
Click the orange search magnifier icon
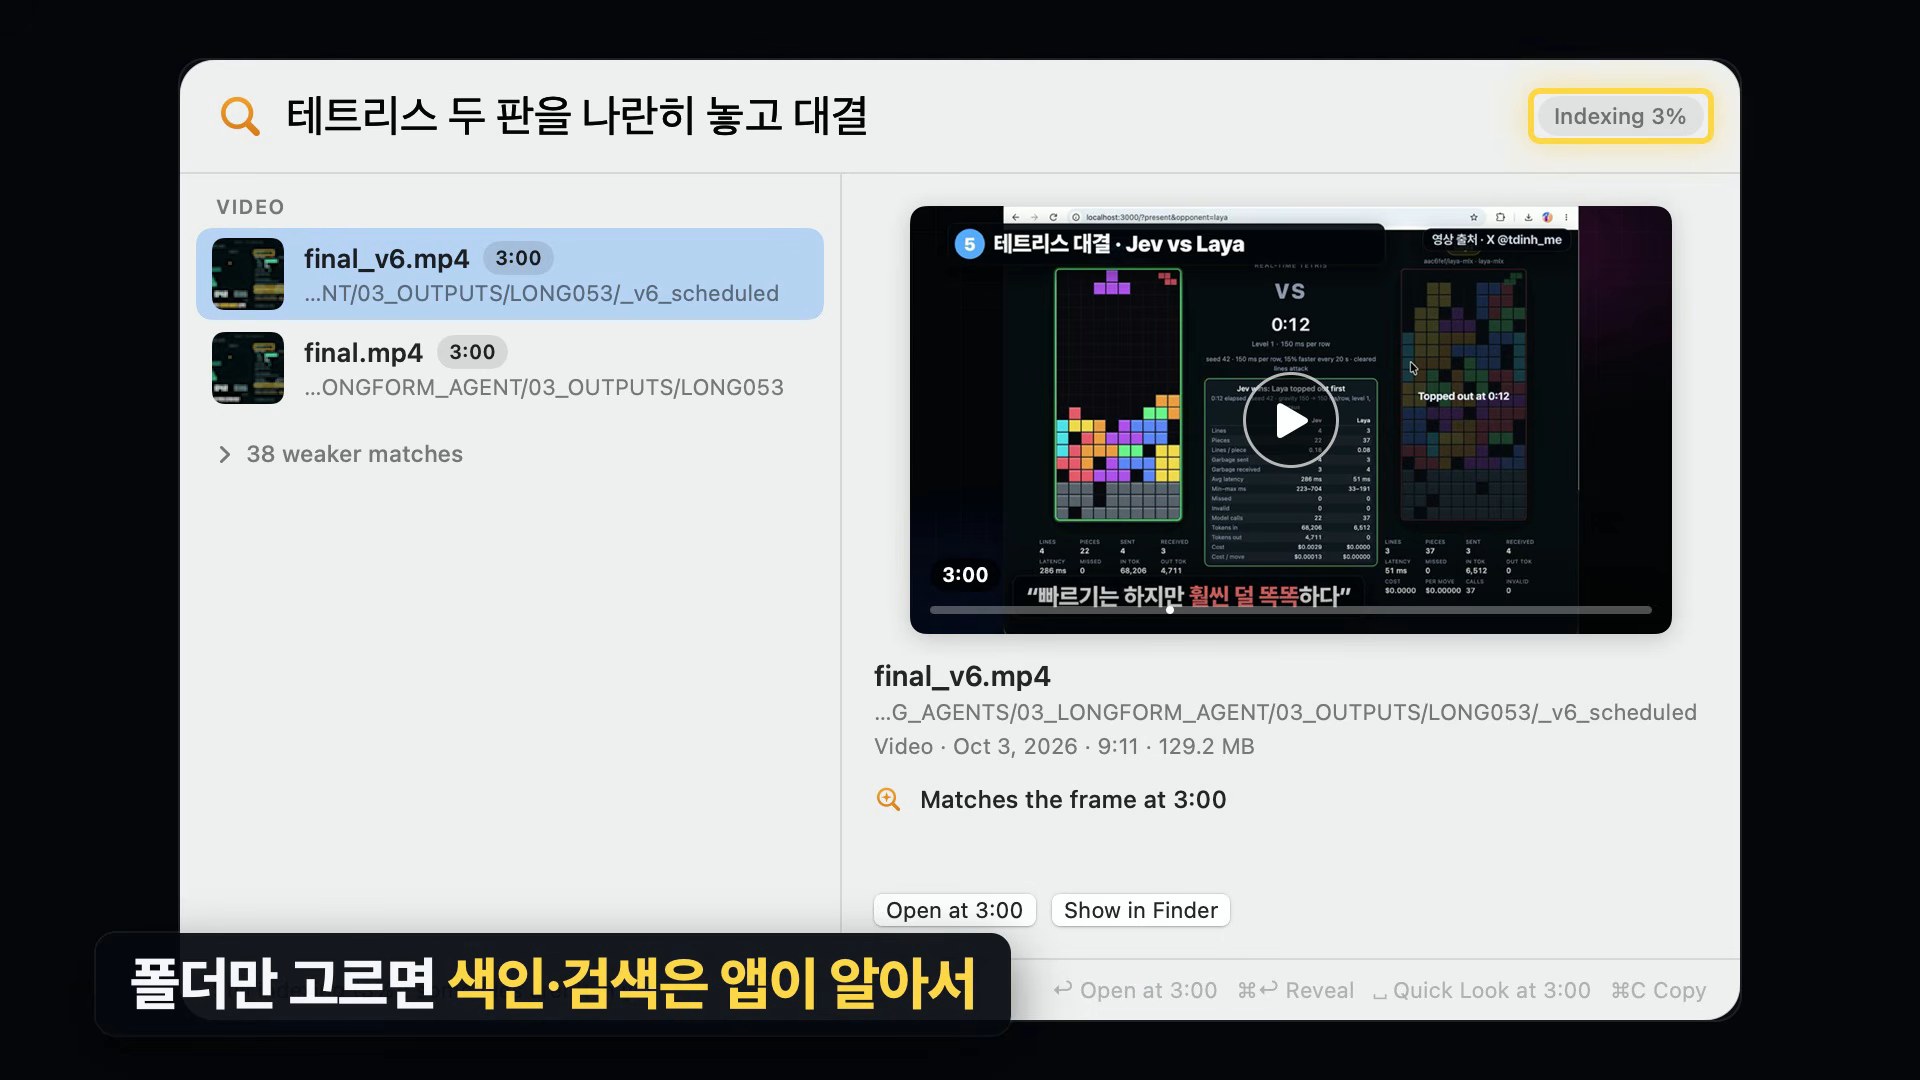click(240, 116)
